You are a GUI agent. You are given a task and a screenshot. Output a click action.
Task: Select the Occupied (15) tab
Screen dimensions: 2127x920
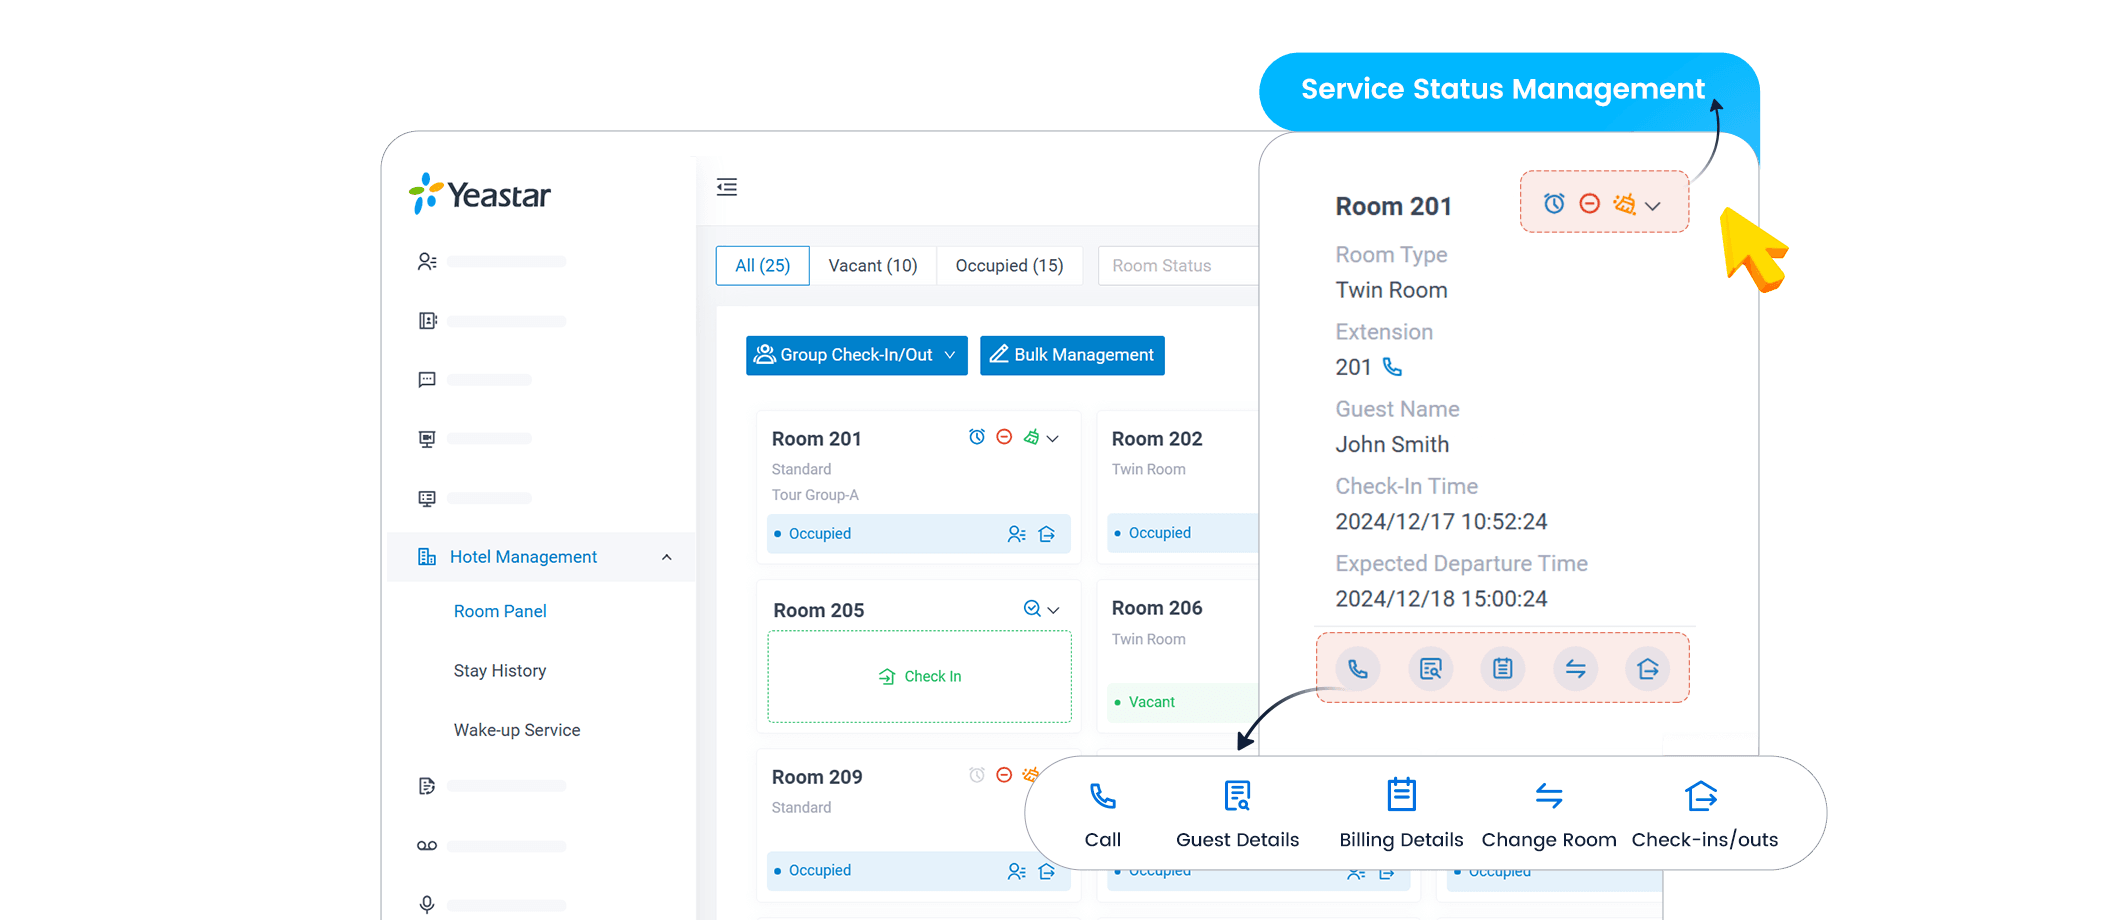tap(1009, 266)
